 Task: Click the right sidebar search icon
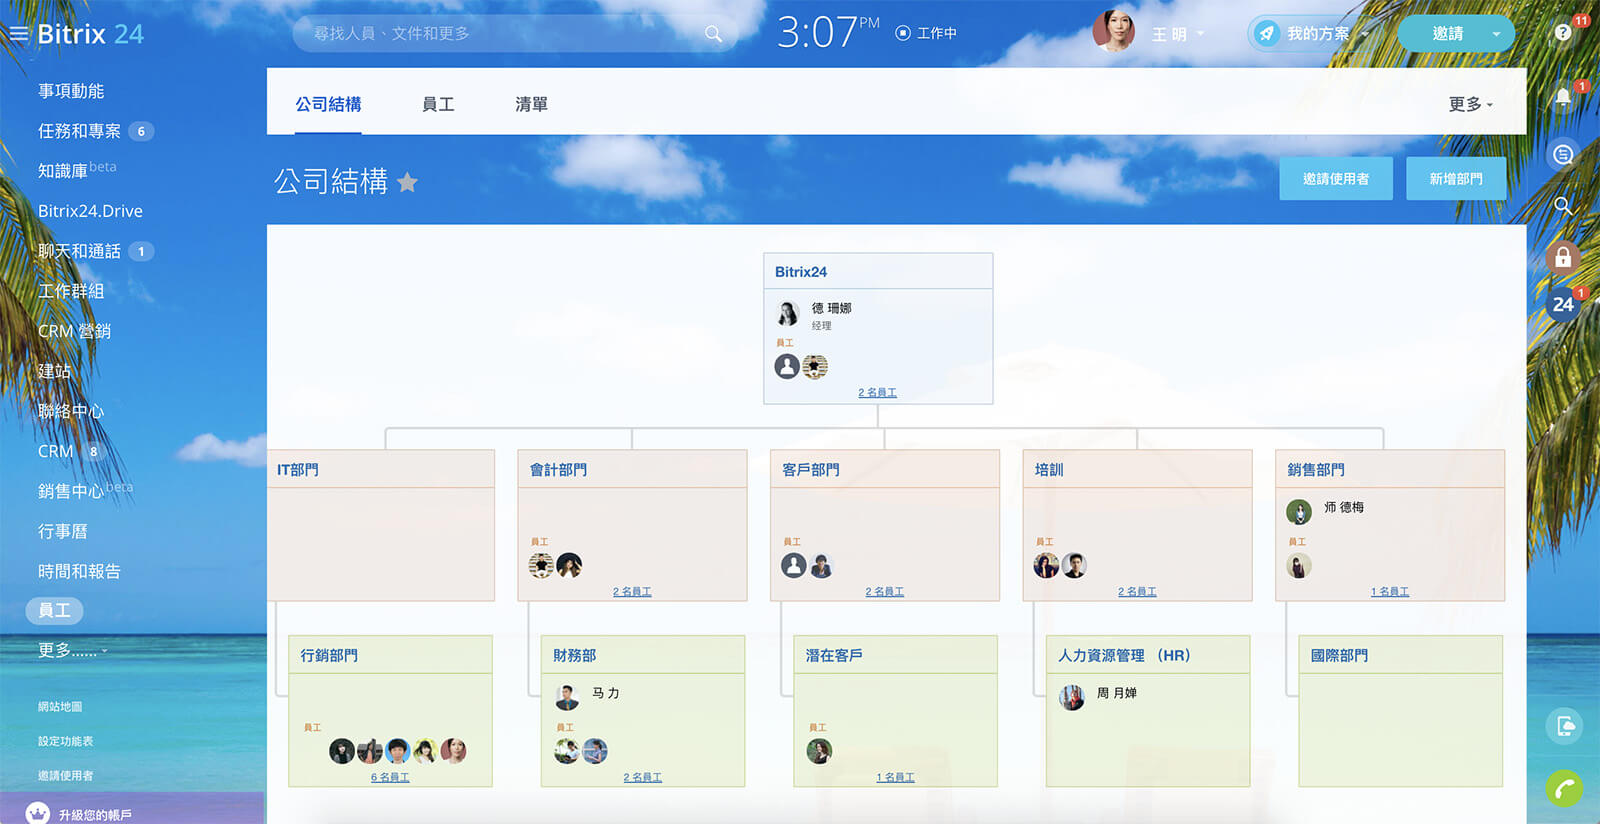tap(1563, 206)
